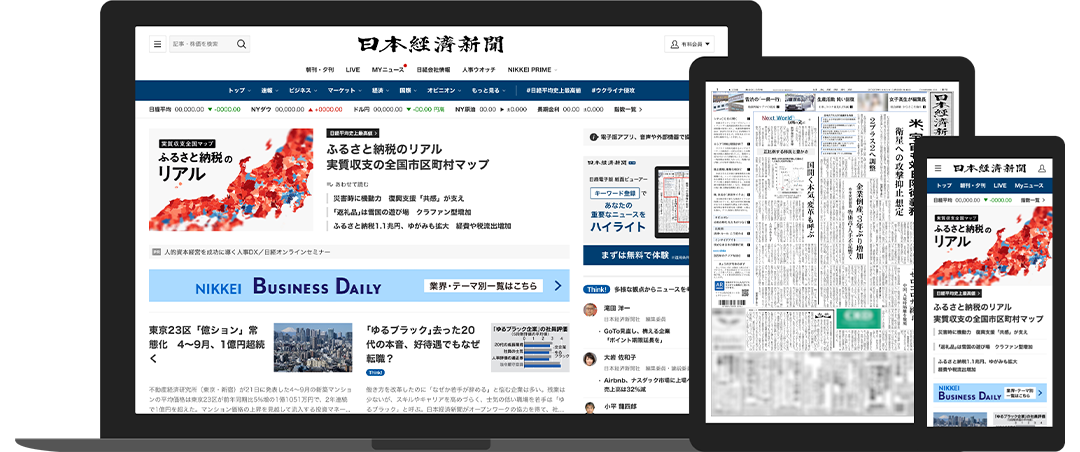Screen dimensions: 1080x452
Task: Tap the phone's hamburger menu icon
Action: tap(936, 168)
